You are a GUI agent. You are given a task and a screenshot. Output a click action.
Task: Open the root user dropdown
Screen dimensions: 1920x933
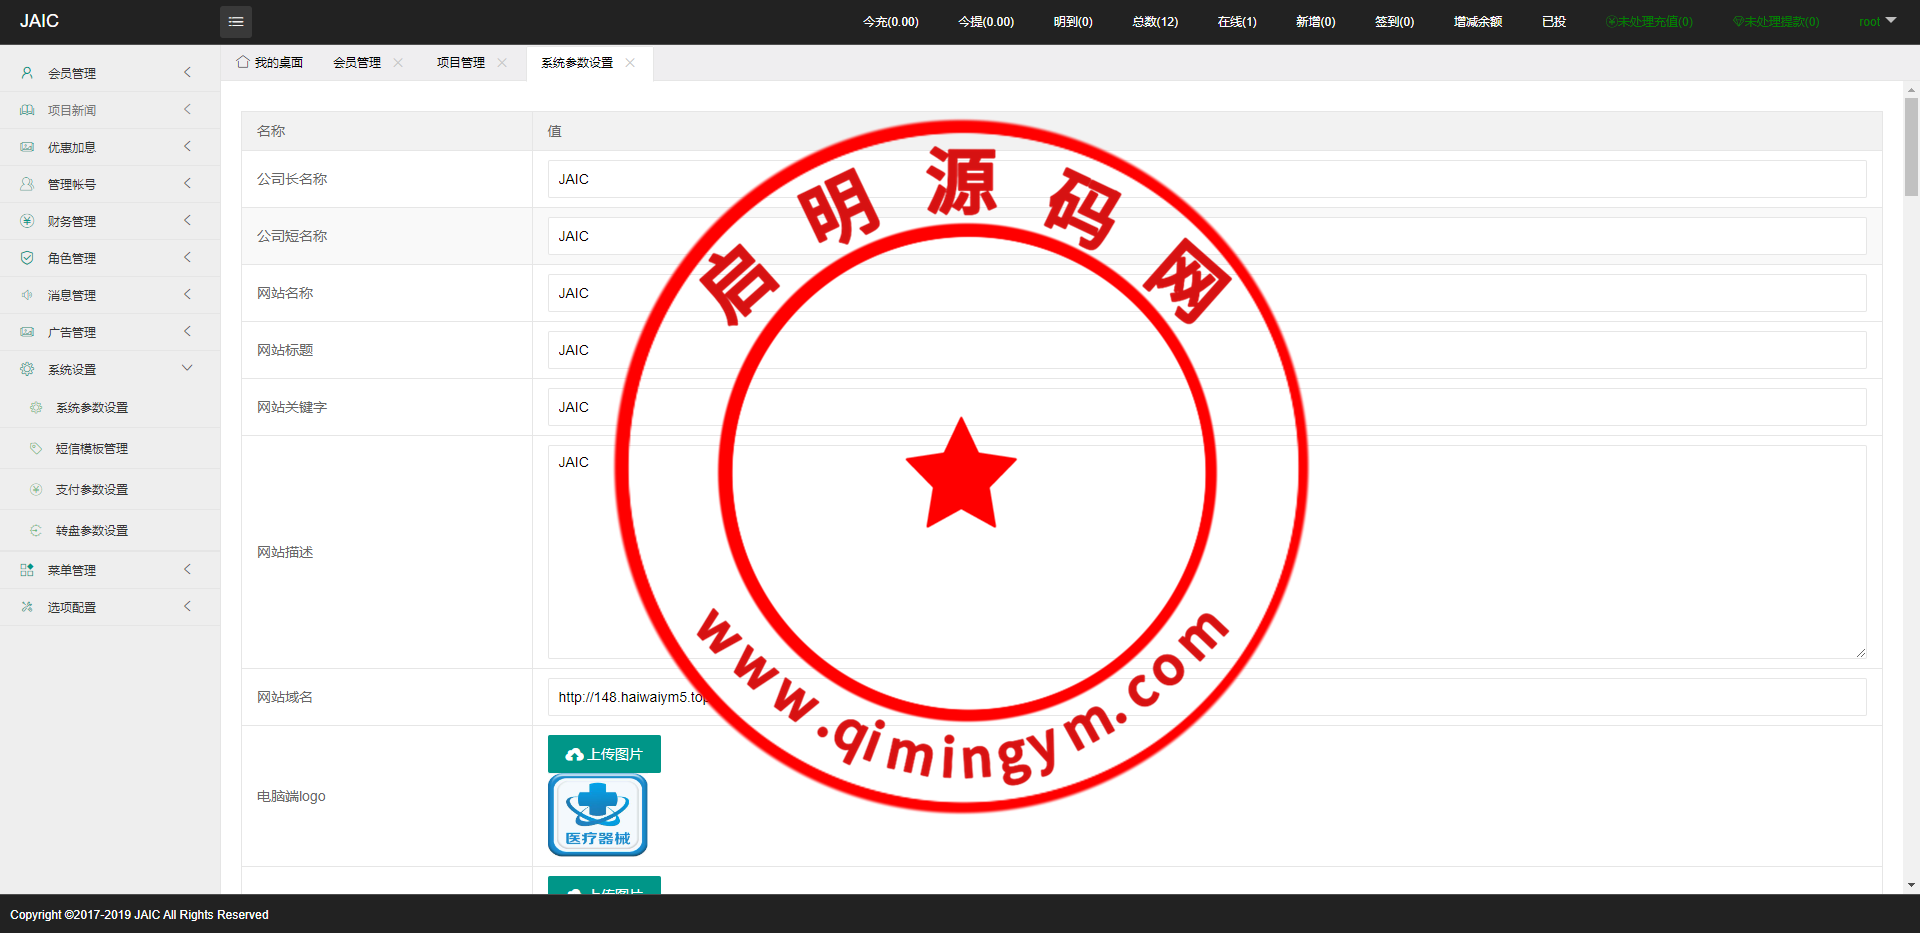click(x=1877, y=22)
